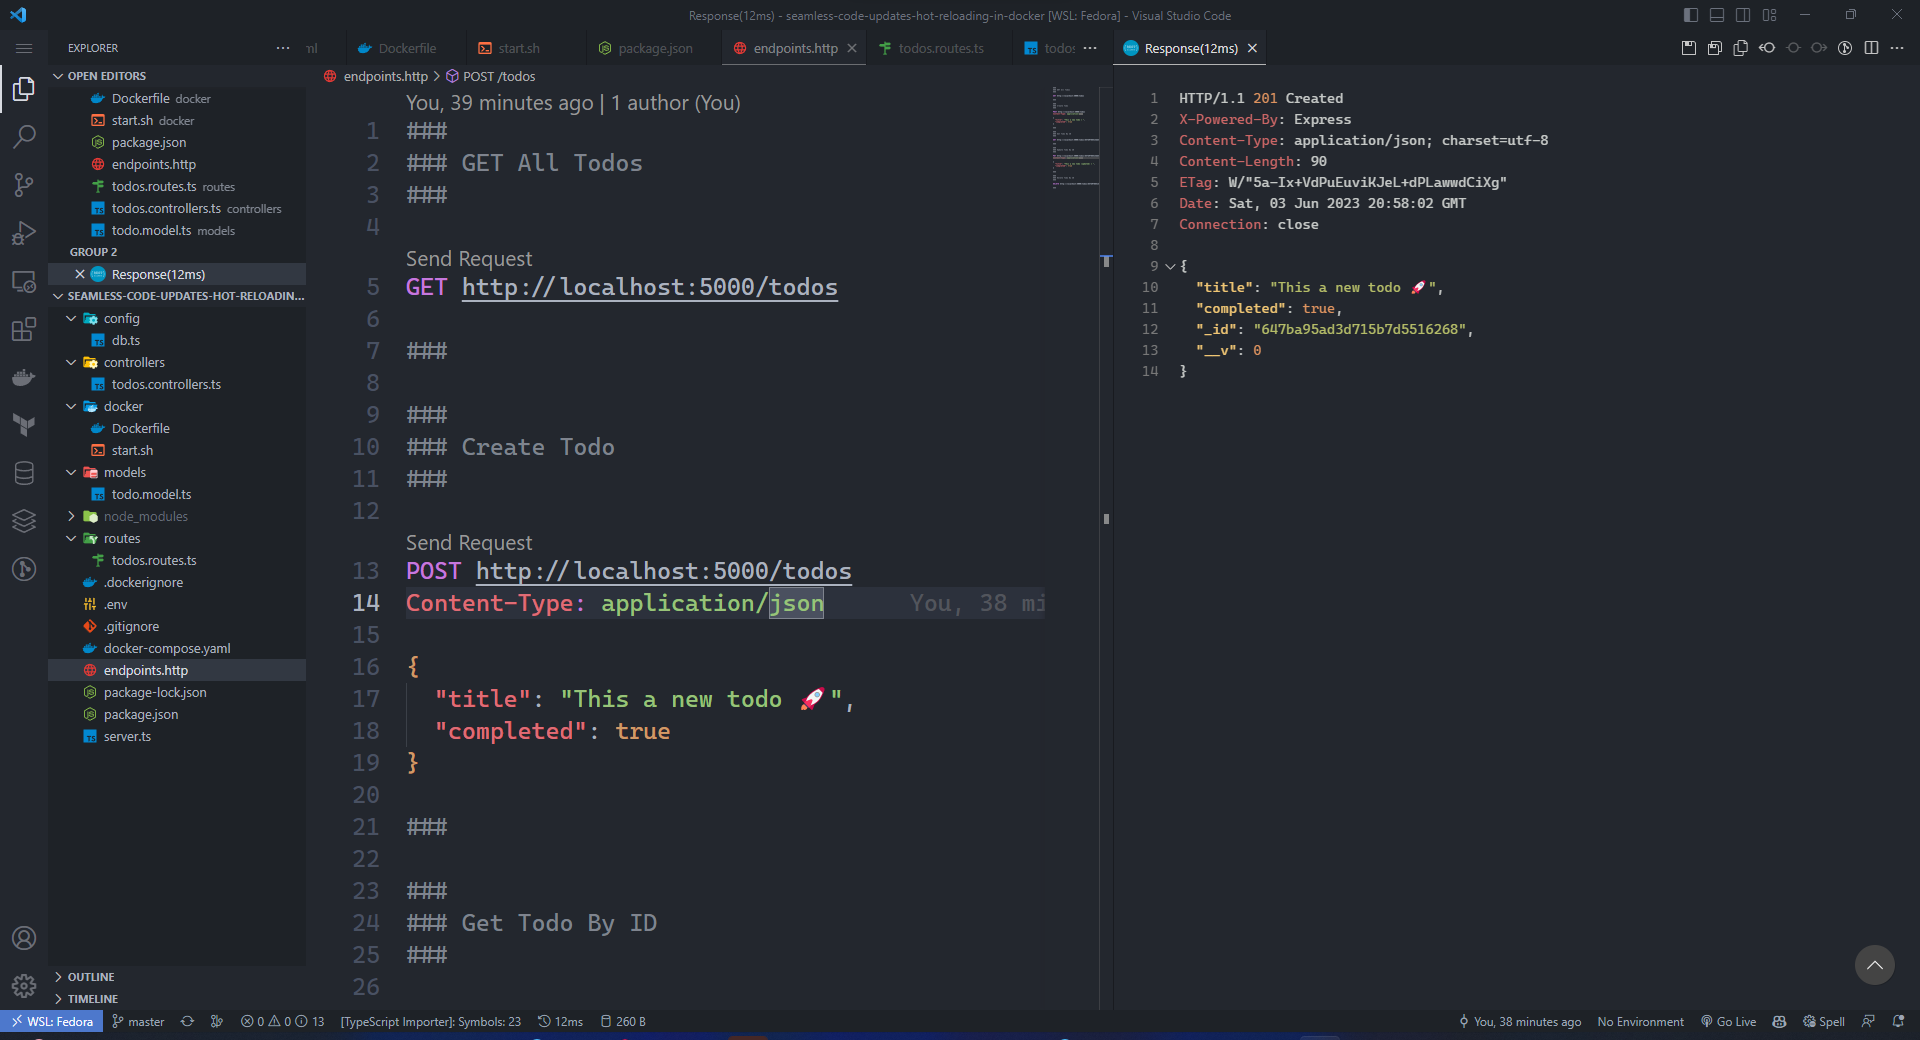Image resolution: width=1920 pixels, height=1040 pixels.
Task: Open the Search view in activity bar
Action: pos(24,137)
